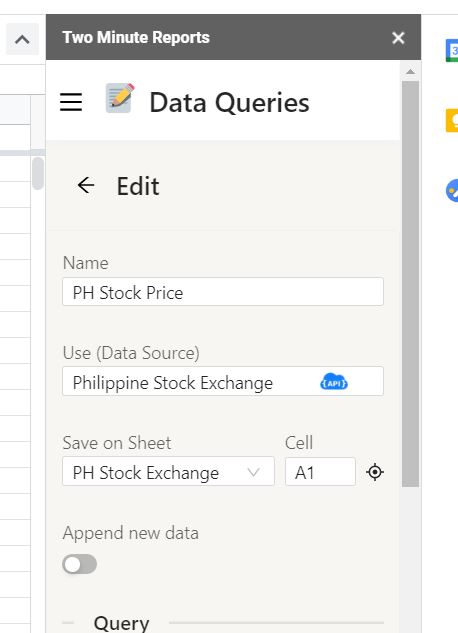Open the Google Keep side panel icon

452,120
